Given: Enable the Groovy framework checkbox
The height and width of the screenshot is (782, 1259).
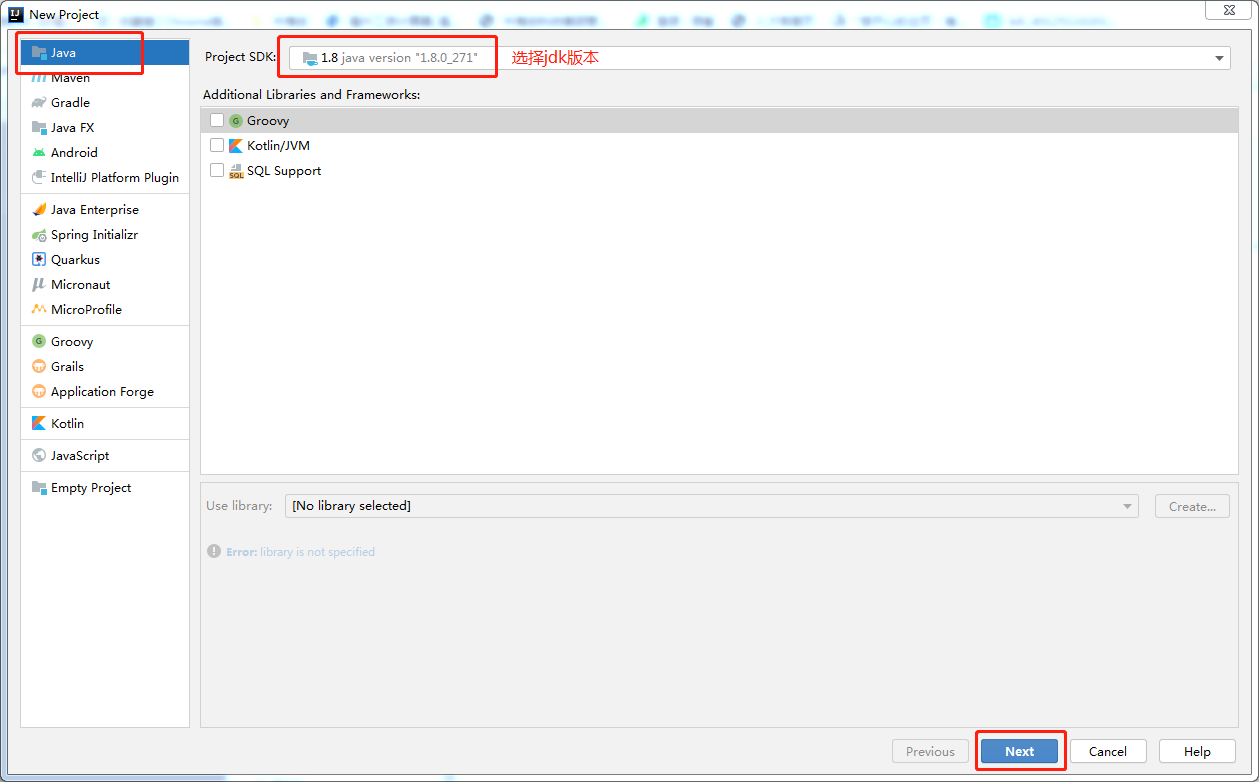Looking at the screenshot, I should (x=217, y=120).
